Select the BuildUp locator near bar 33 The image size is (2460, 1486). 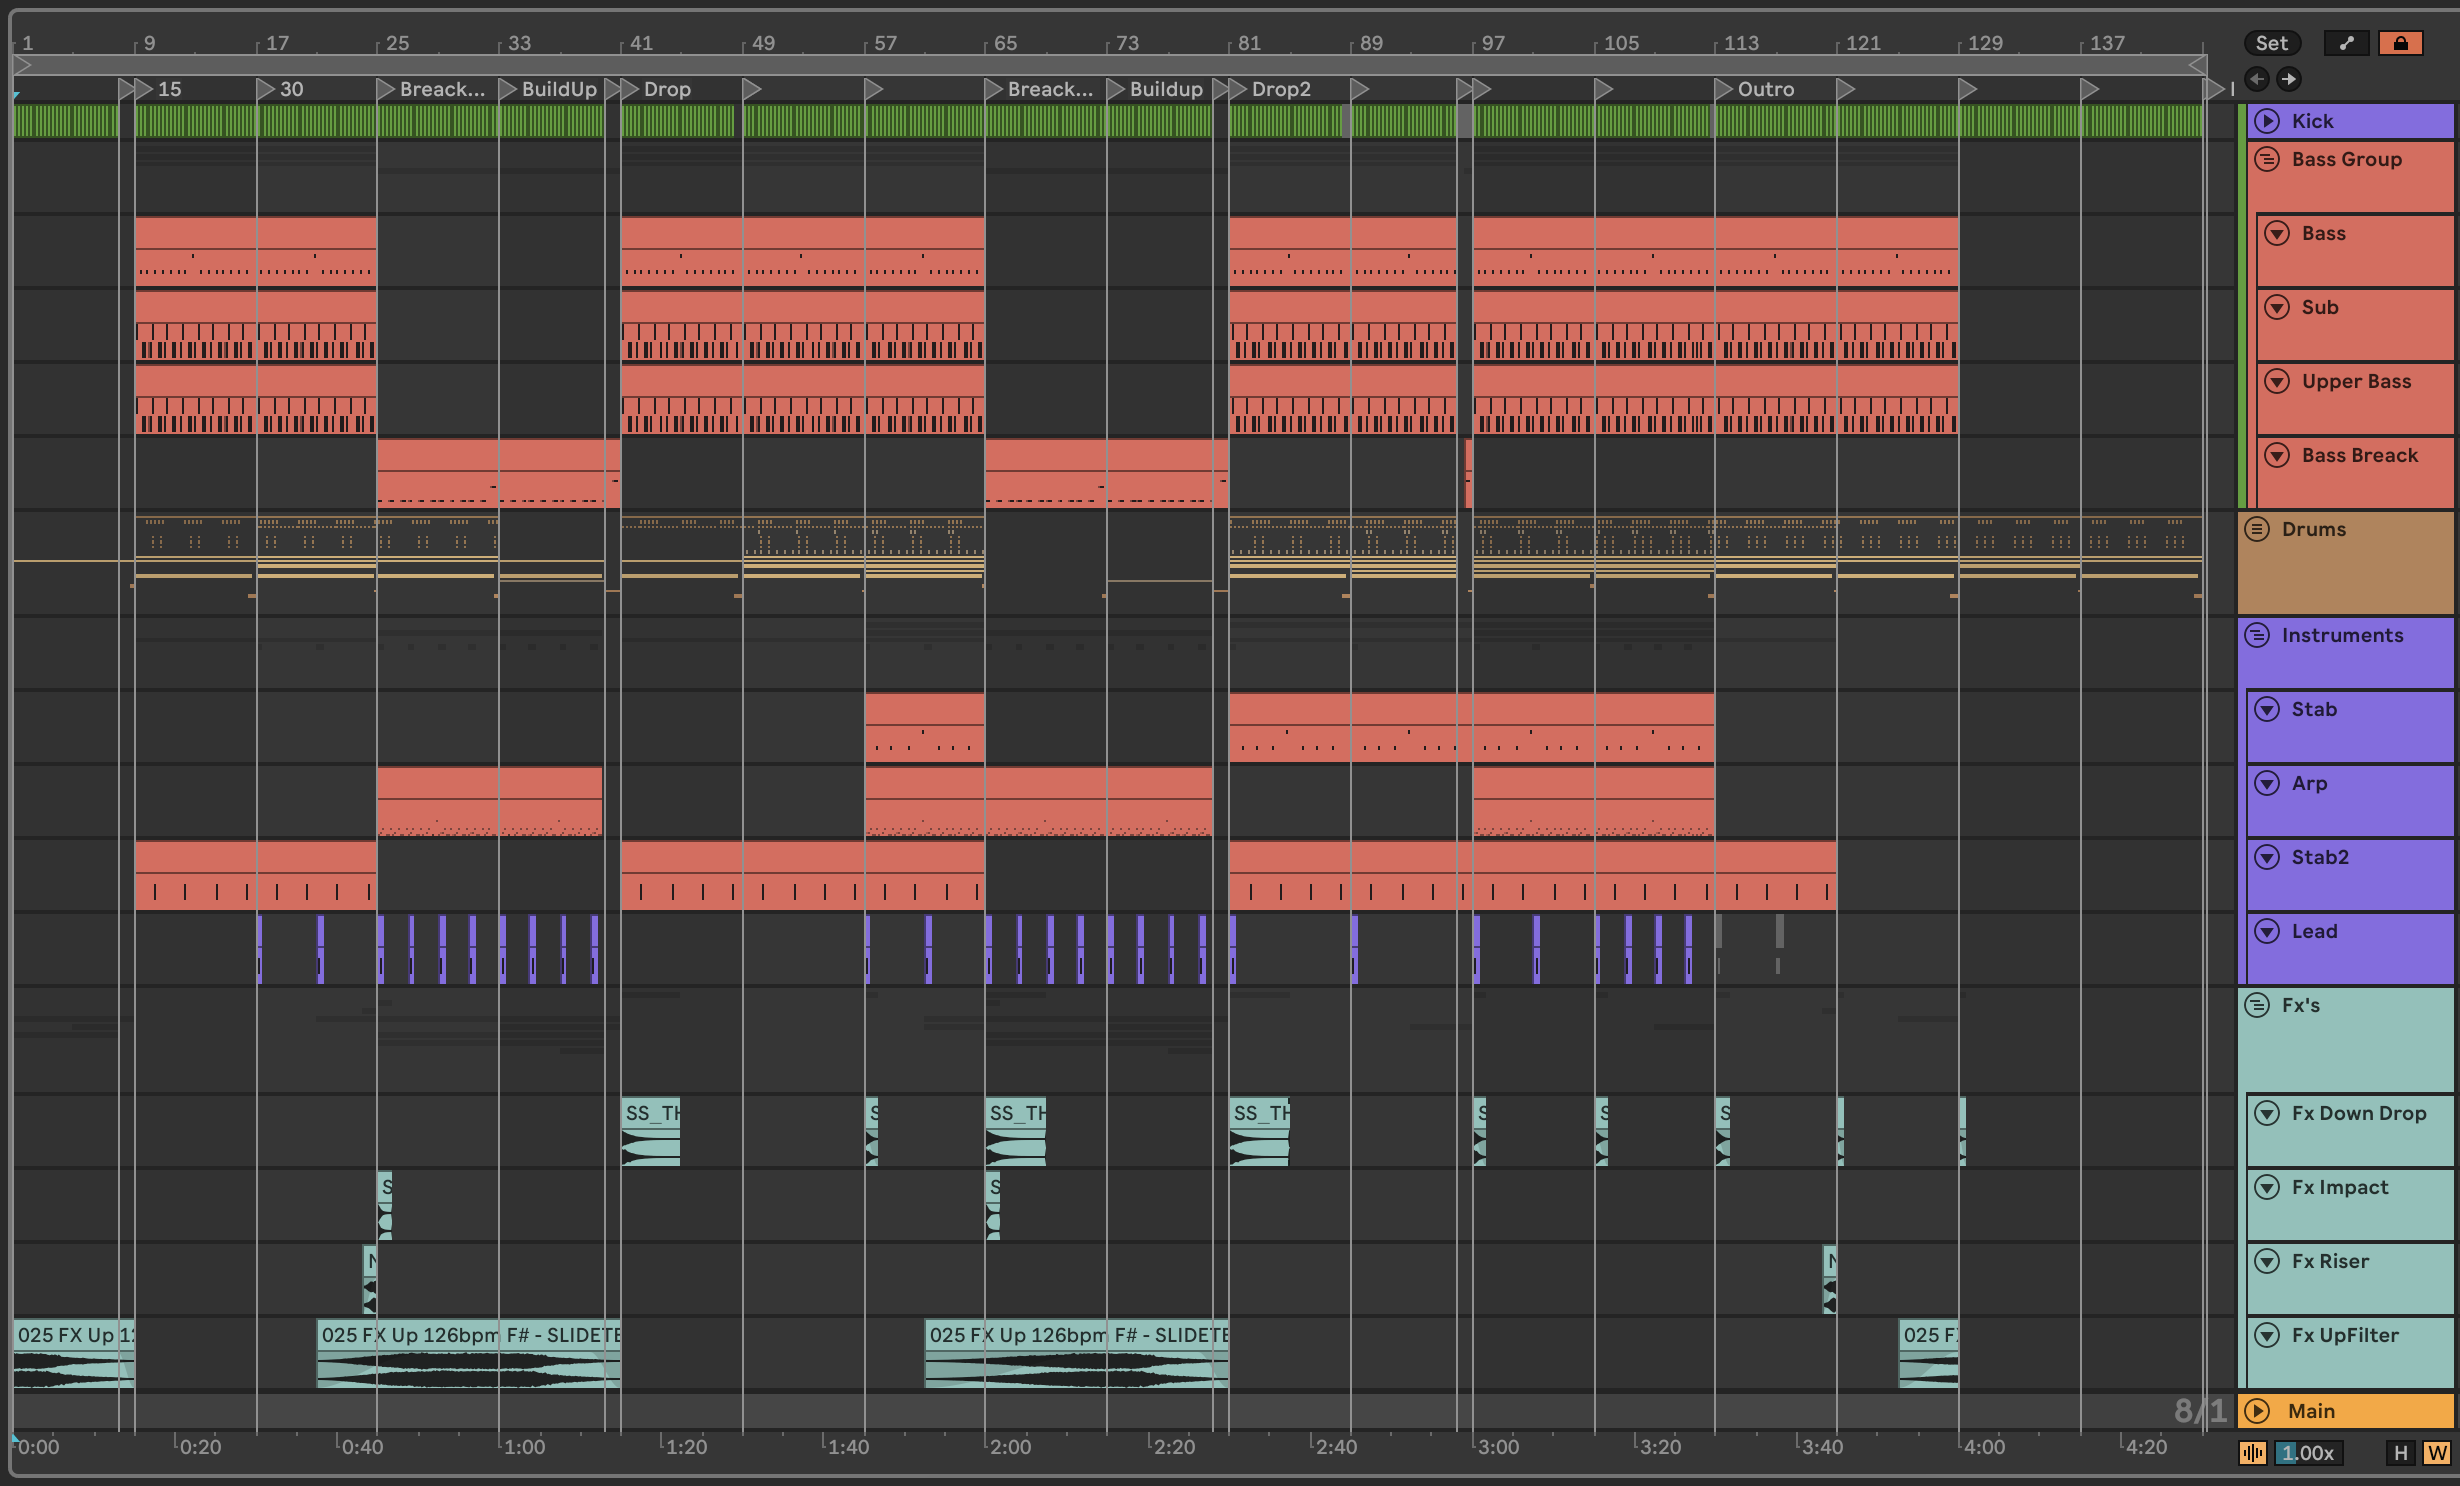tap(549, 89)
